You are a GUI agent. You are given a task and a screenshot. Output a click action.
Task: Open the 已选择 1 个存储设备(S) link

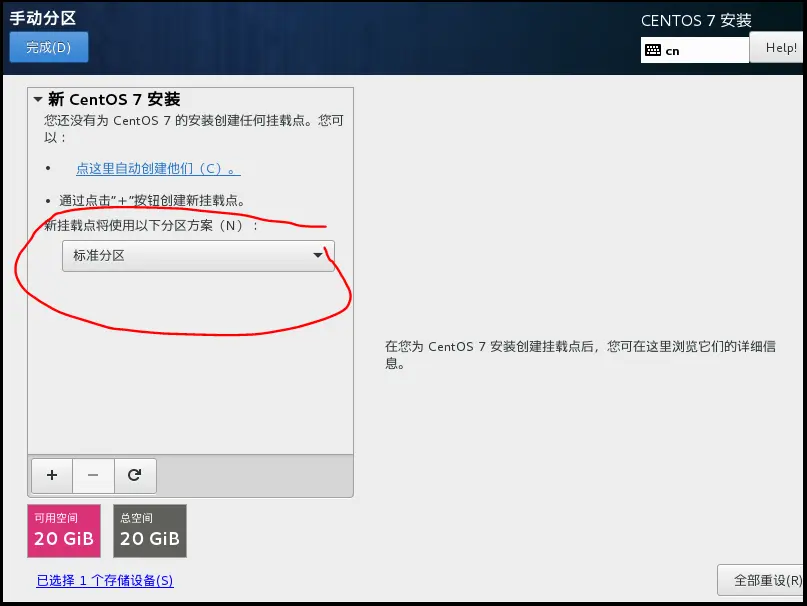click(x=104, y=580)
